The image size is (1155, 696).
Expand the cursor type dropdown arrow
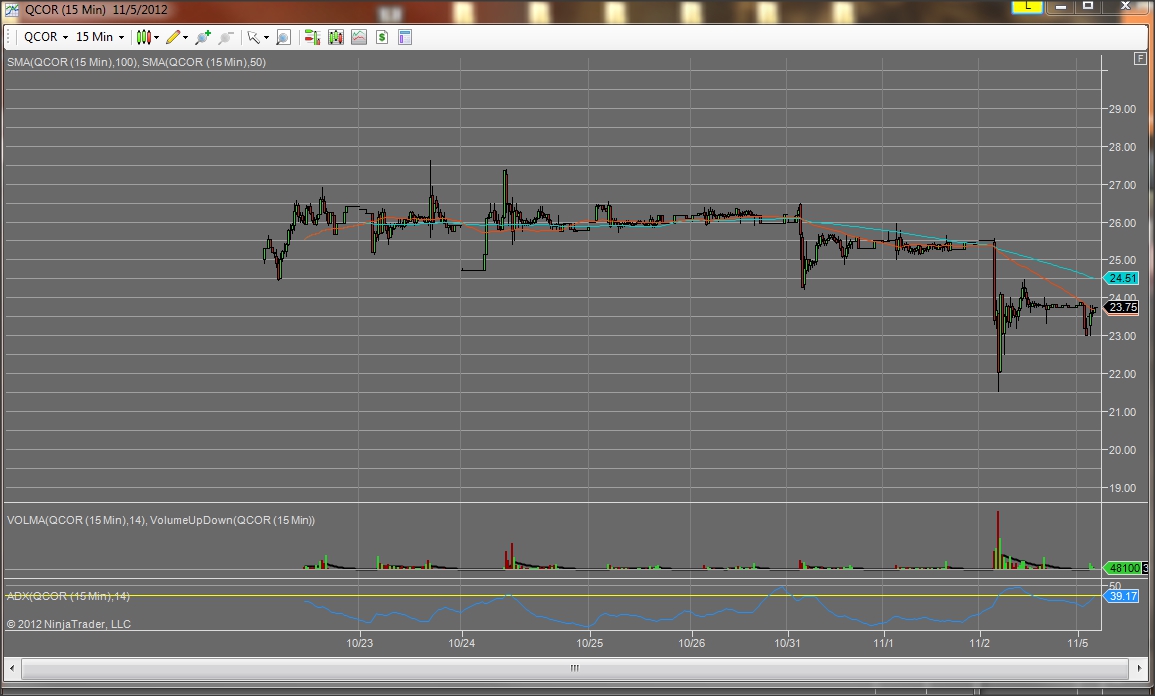point(266,38)
